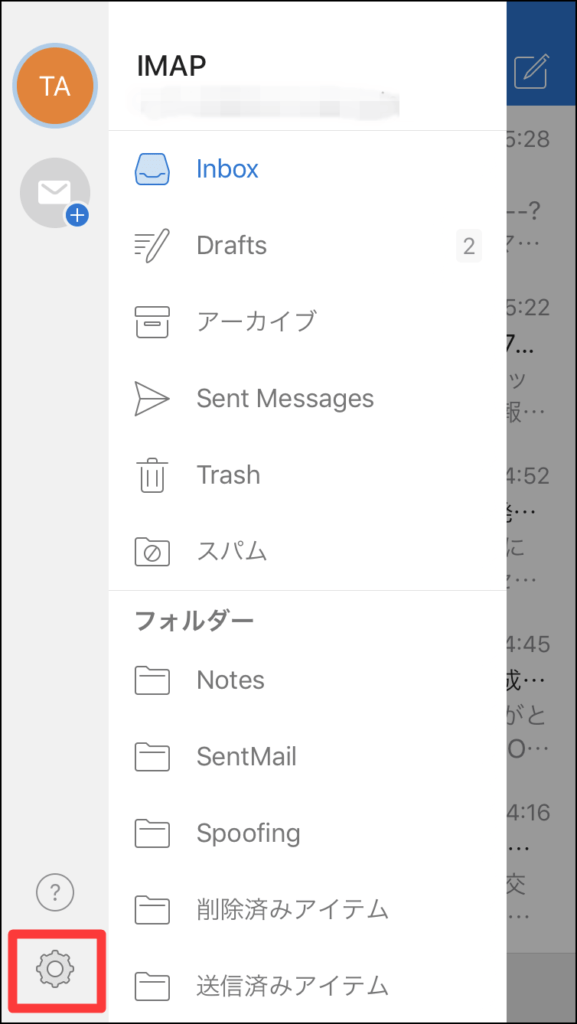Select the スパム blocked-mail icon

point(152,551)
